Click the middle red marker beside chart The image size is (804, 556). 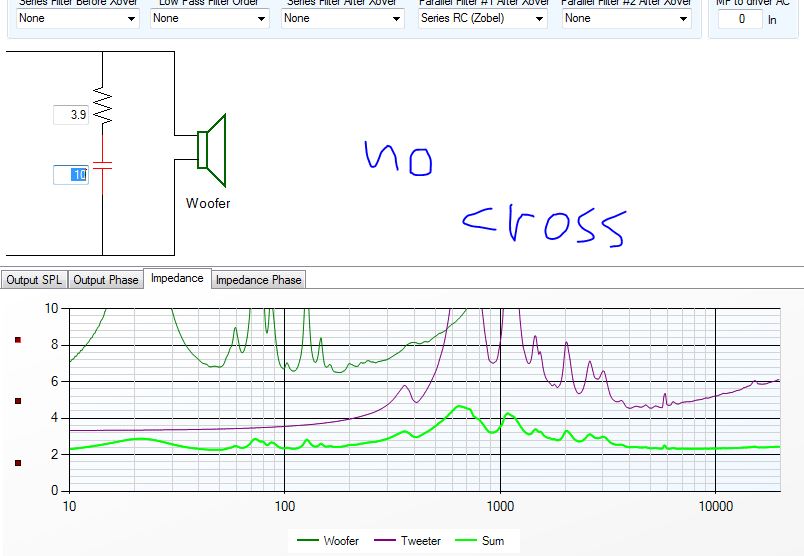18,401
